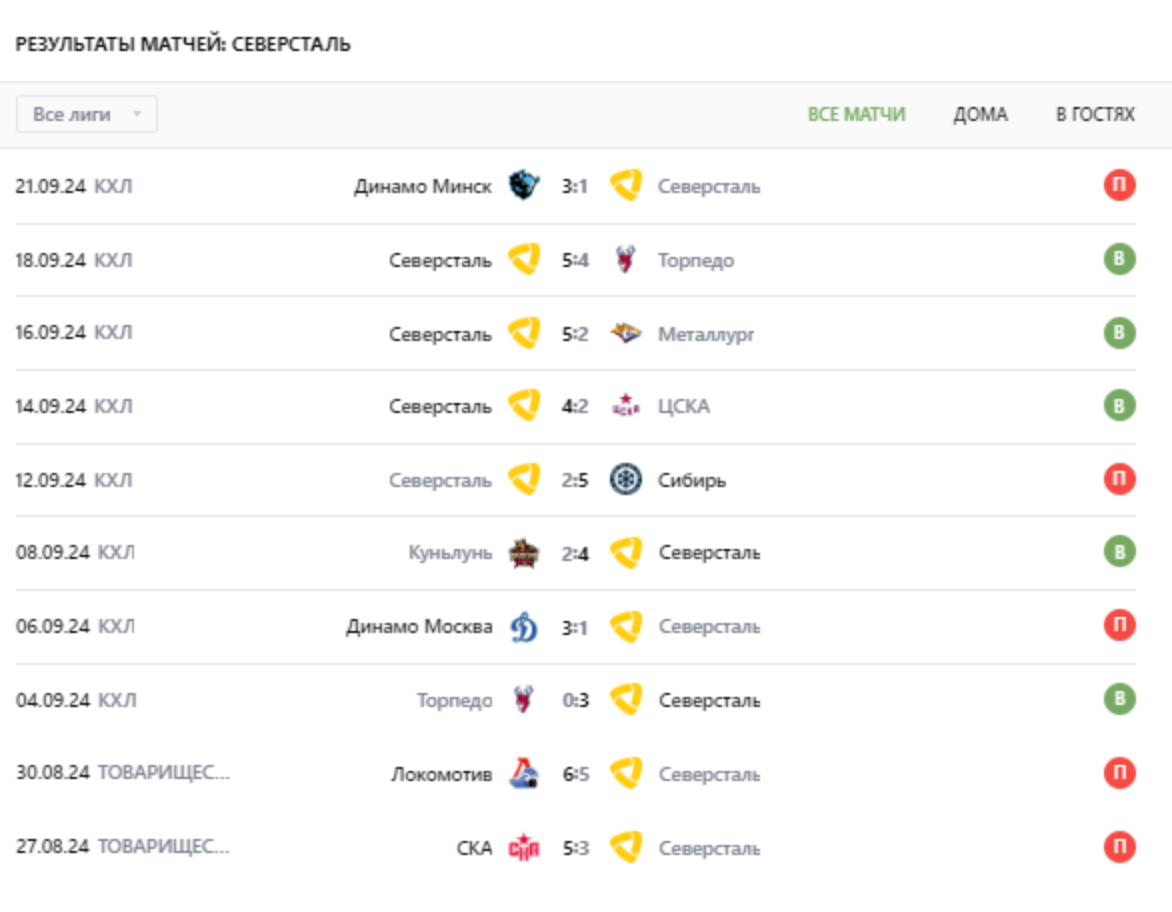
Task: Switch to the "В гостях" tab
Action: (1095, 114)
